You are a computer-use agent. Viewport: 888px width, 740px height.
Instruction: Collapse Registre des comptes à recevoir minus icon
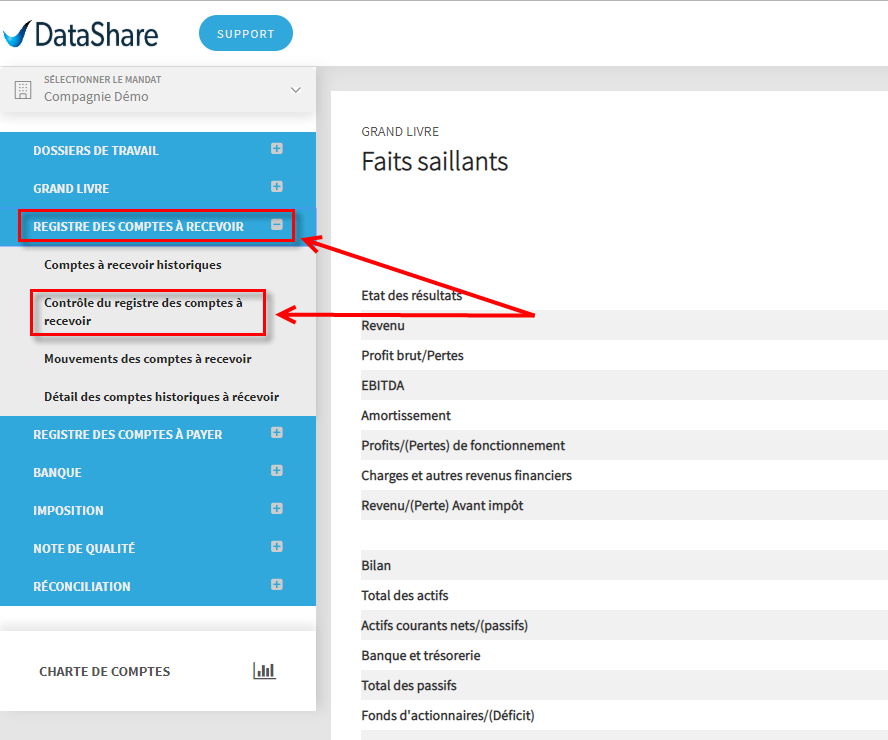[x=276, y=225]
